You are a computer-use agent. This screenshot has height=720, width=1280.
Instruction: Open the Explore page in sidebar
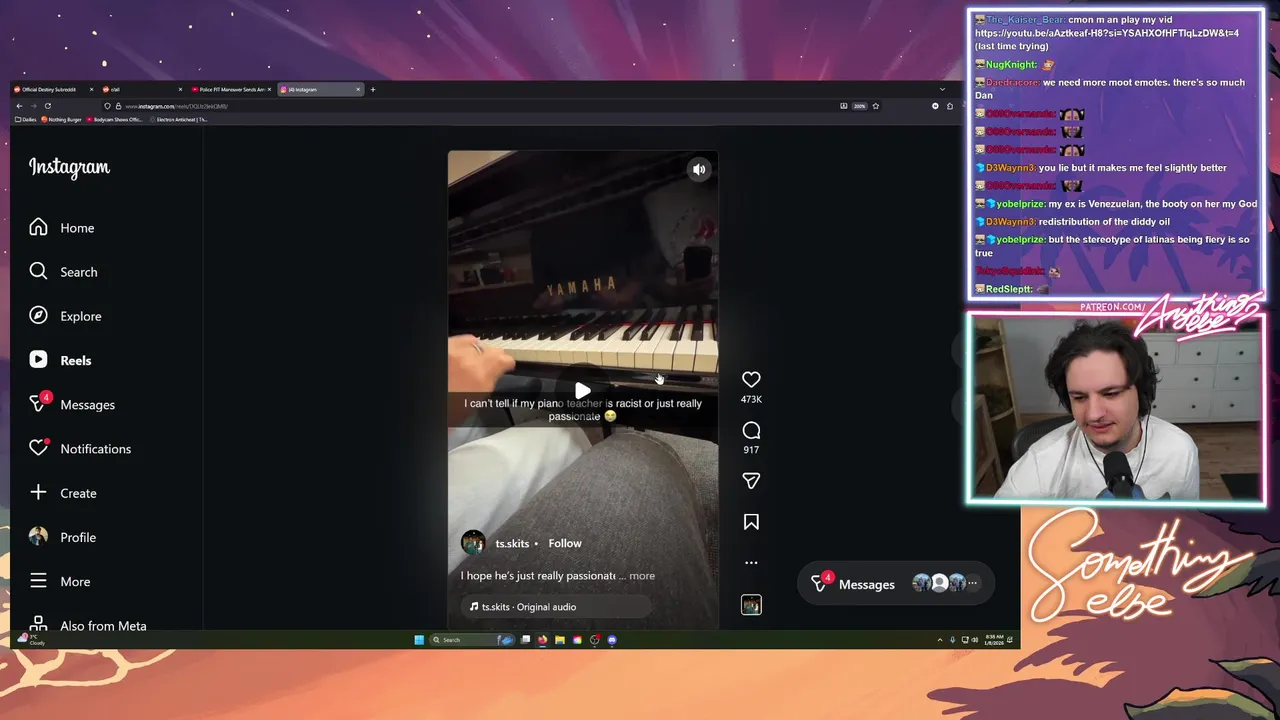click(65, 316)
